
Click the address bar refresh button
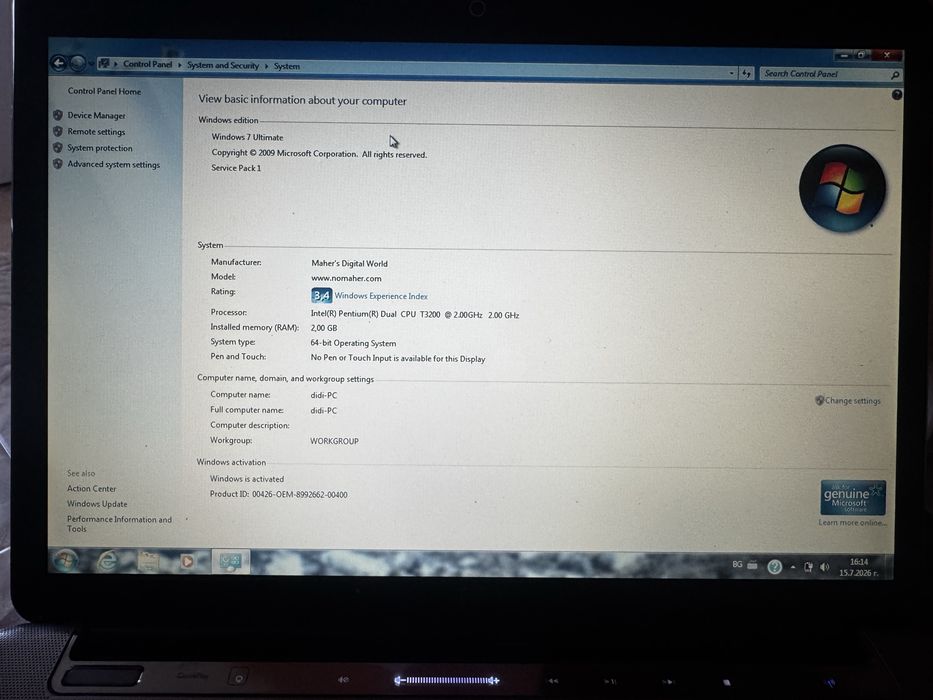pos(746,73)
